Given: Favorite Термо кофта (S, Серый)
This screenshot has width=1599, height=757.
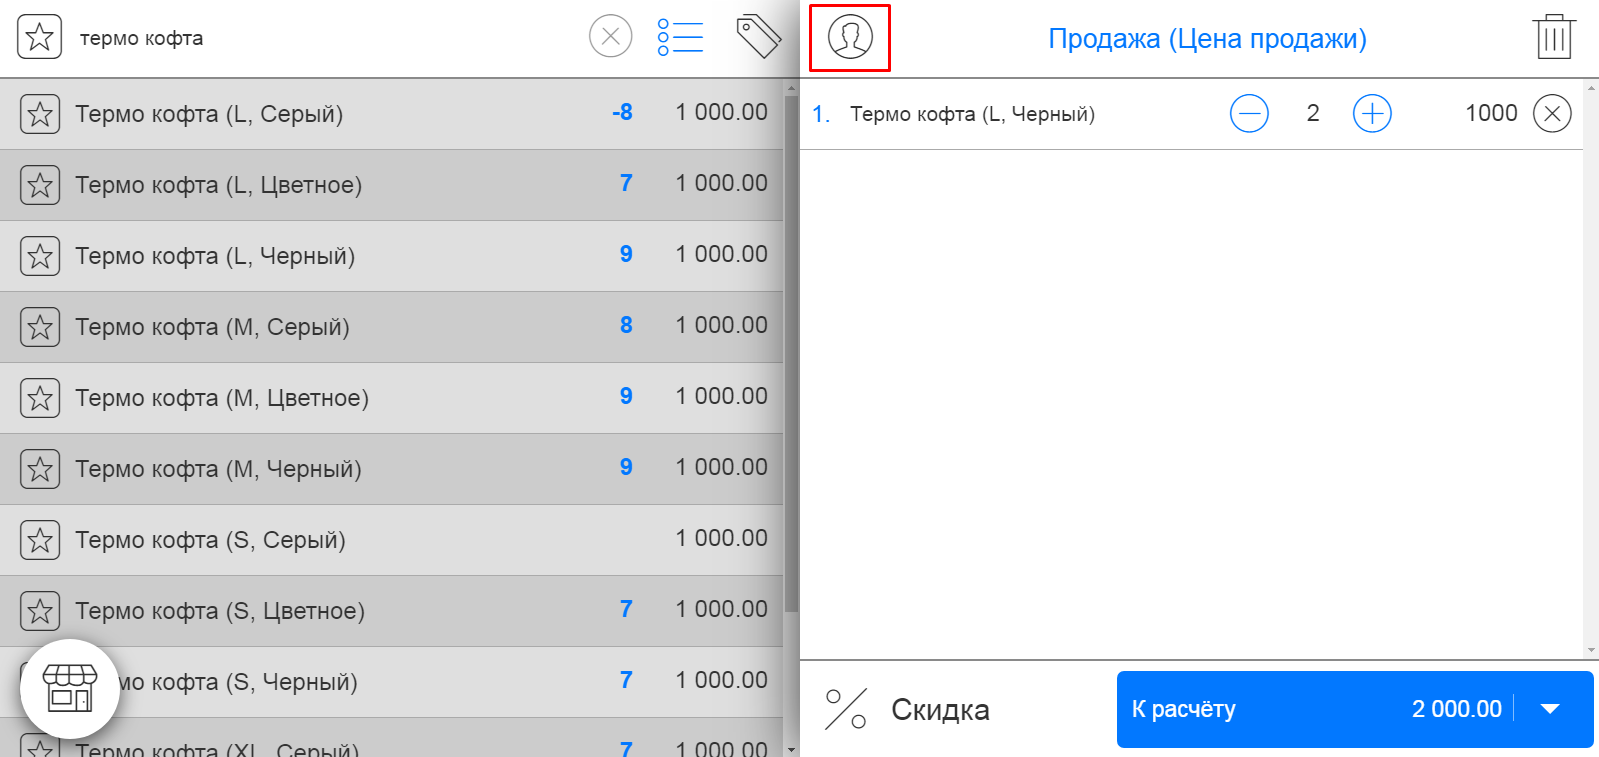Looking at the screenshot, I should (40, 540).
